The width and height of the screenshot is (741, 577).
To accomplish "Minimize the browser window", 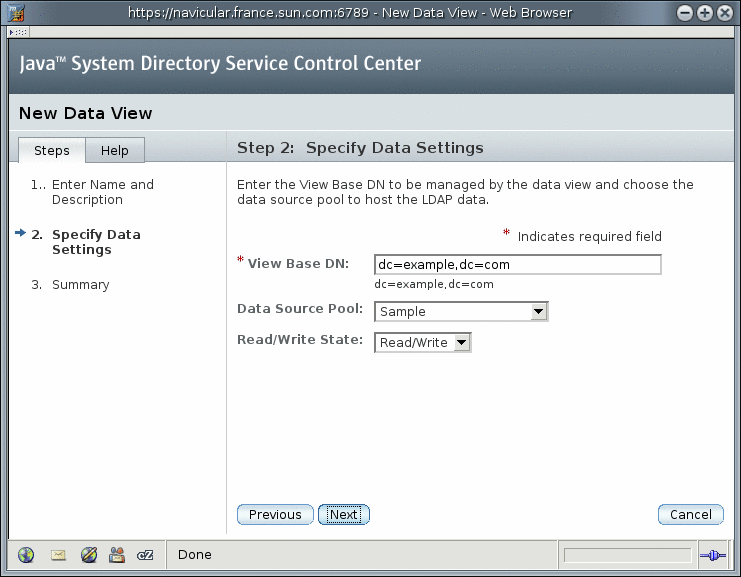I will [x=684, y=13].
